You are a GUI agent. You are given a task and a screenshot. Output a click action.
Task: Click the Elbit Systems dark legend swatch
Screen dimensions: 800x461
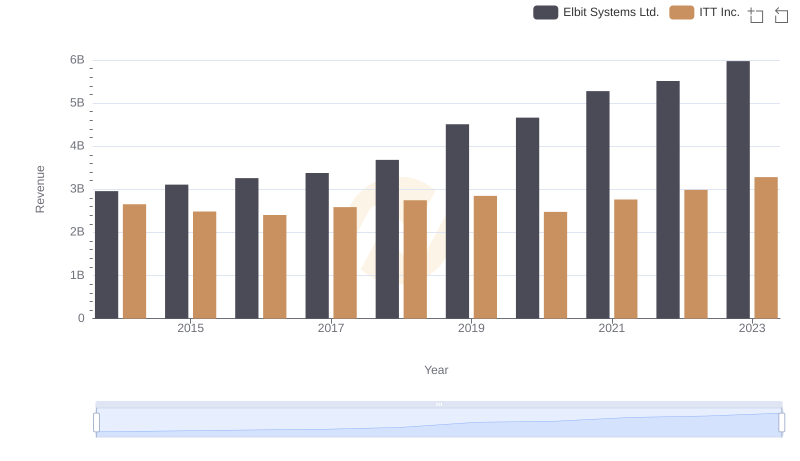[x=545, y=12]
